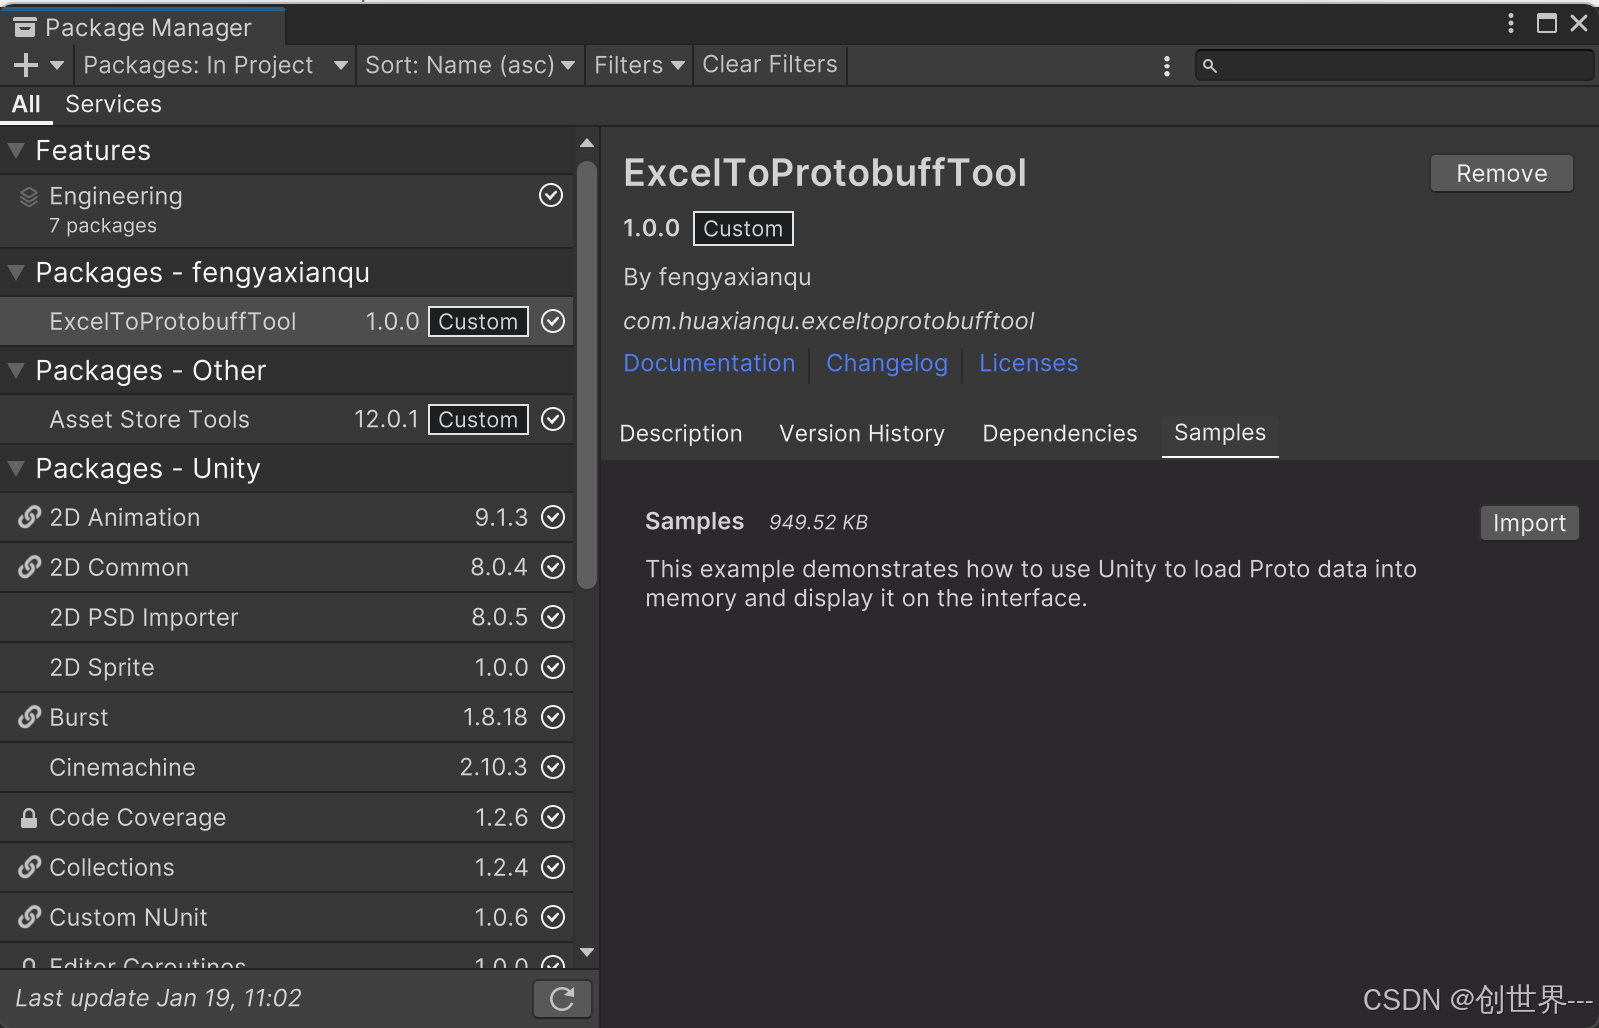1599x1028 pixels.
Task: Select the 2D PSD Importer package
Action: click(x=287, y=617)
